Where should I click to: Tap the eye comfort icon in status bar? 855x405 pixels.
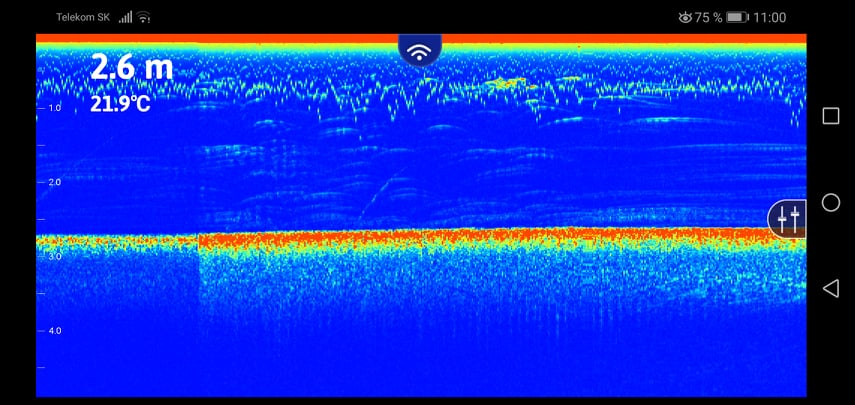pyautogui.click(x=685, y=17)
